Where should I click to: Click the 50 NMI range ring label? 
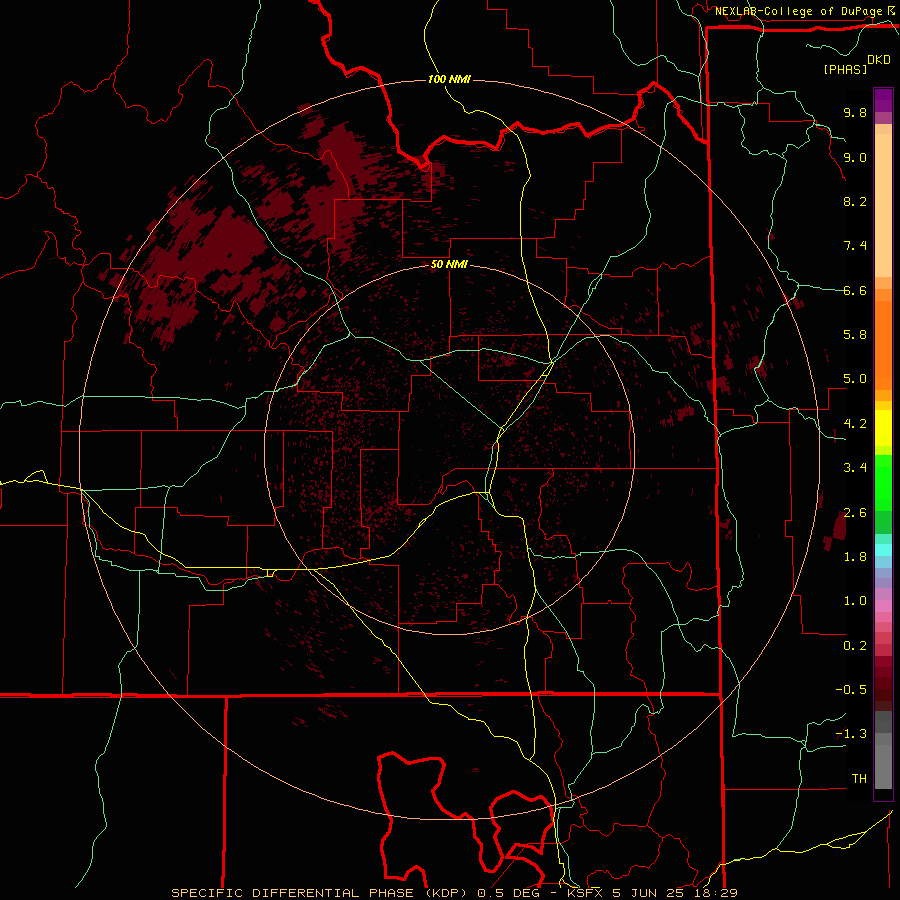click(x=449, y=265)
